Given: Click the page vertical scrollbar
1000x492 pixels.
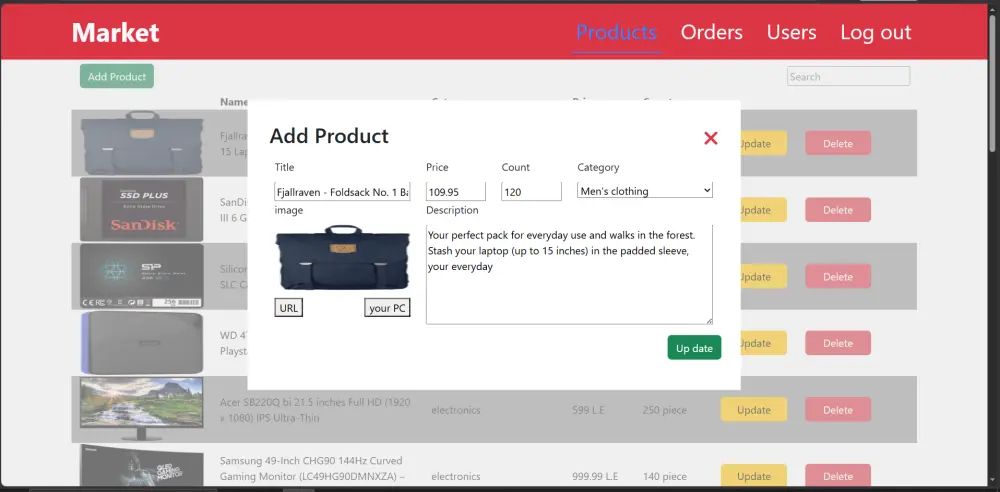Looking at the screenshot, I should pos(994,83).
